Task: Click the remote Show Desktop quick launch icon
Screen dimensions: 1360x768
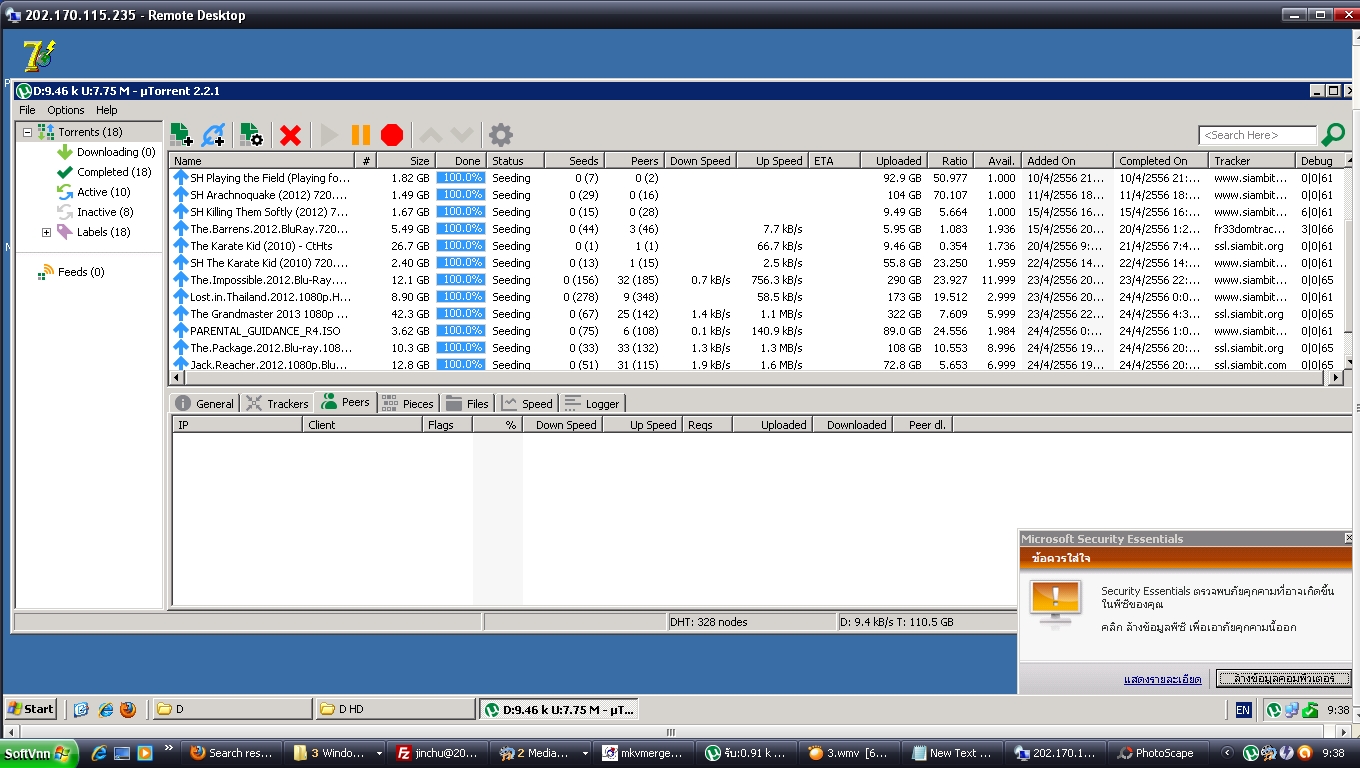Action: click(x=82, y=709)
